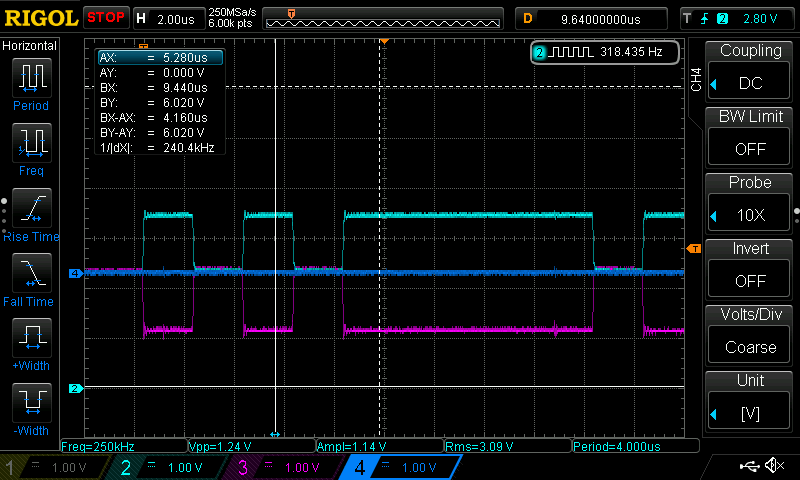Click the RIGOL logo

(41, 18)
